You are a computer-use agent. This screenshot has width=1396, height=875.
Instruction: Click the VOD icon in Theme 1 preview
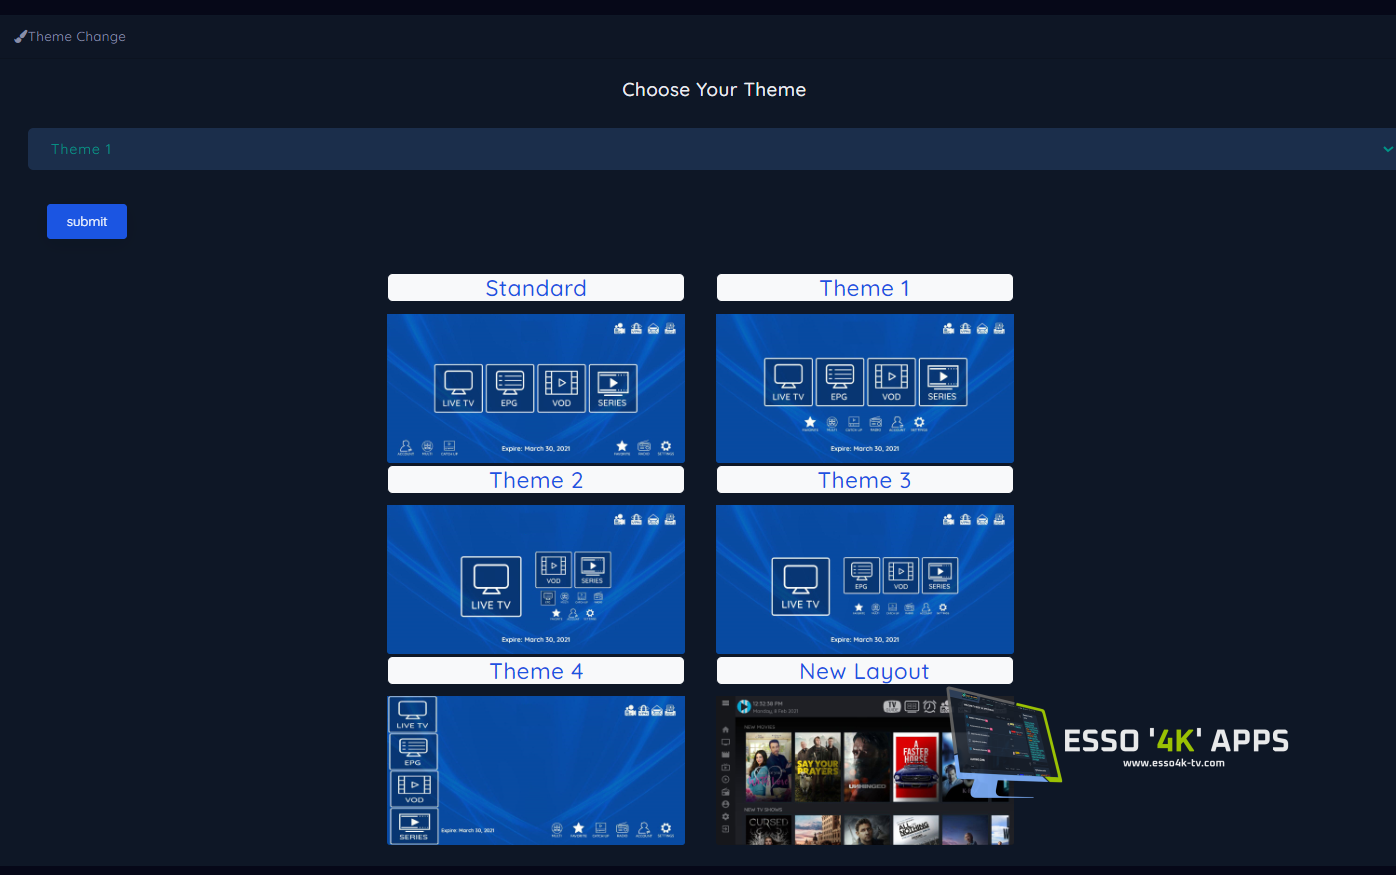[891, 382]
